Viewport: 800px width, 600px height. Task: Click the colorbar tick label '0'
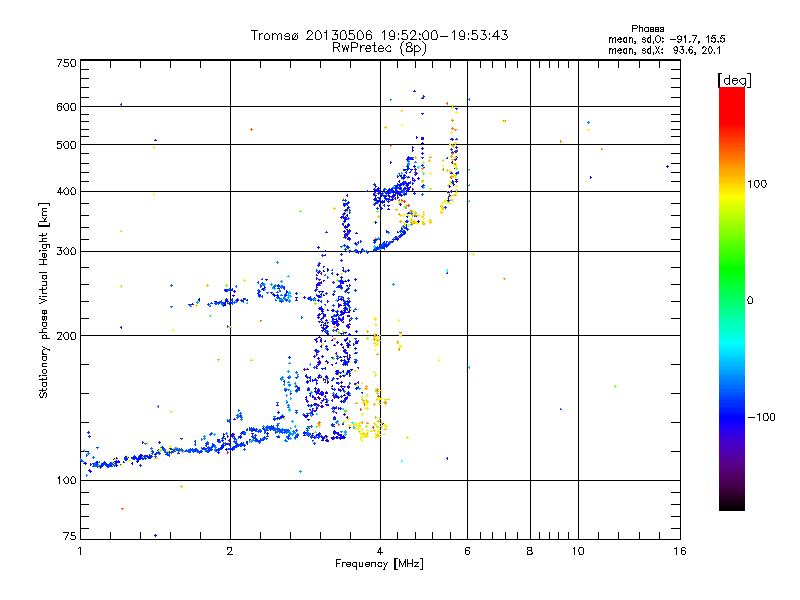(x=750, y=301)
